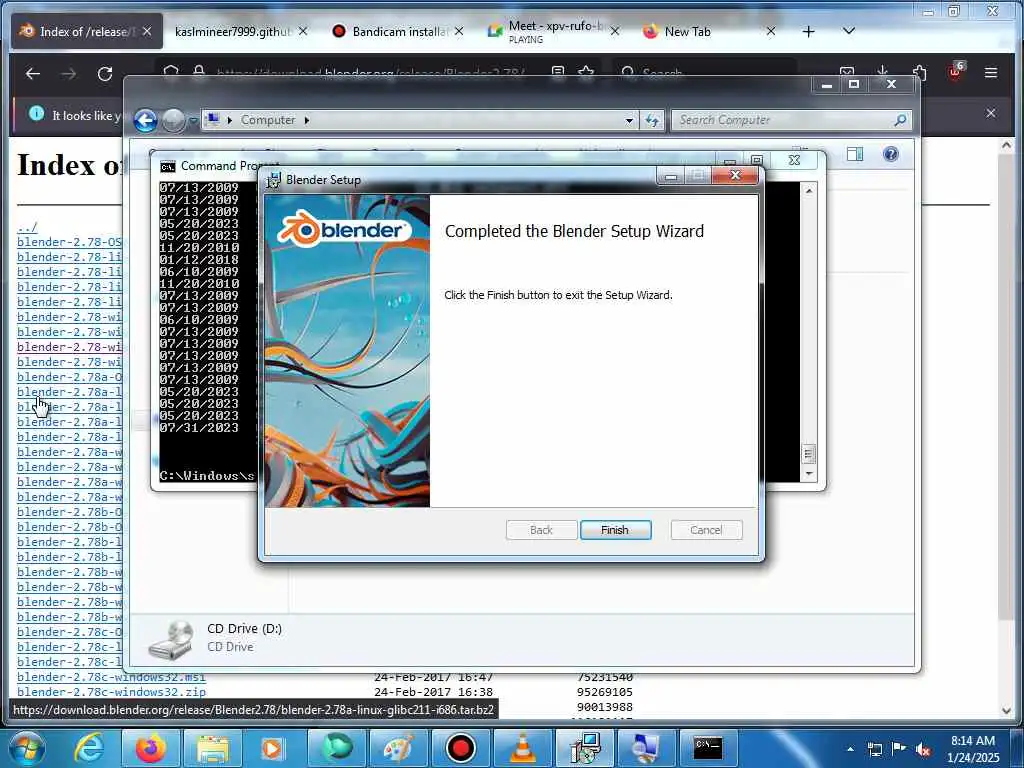
Task: Click the muted volume tray icon
Action: coord(923,749)
